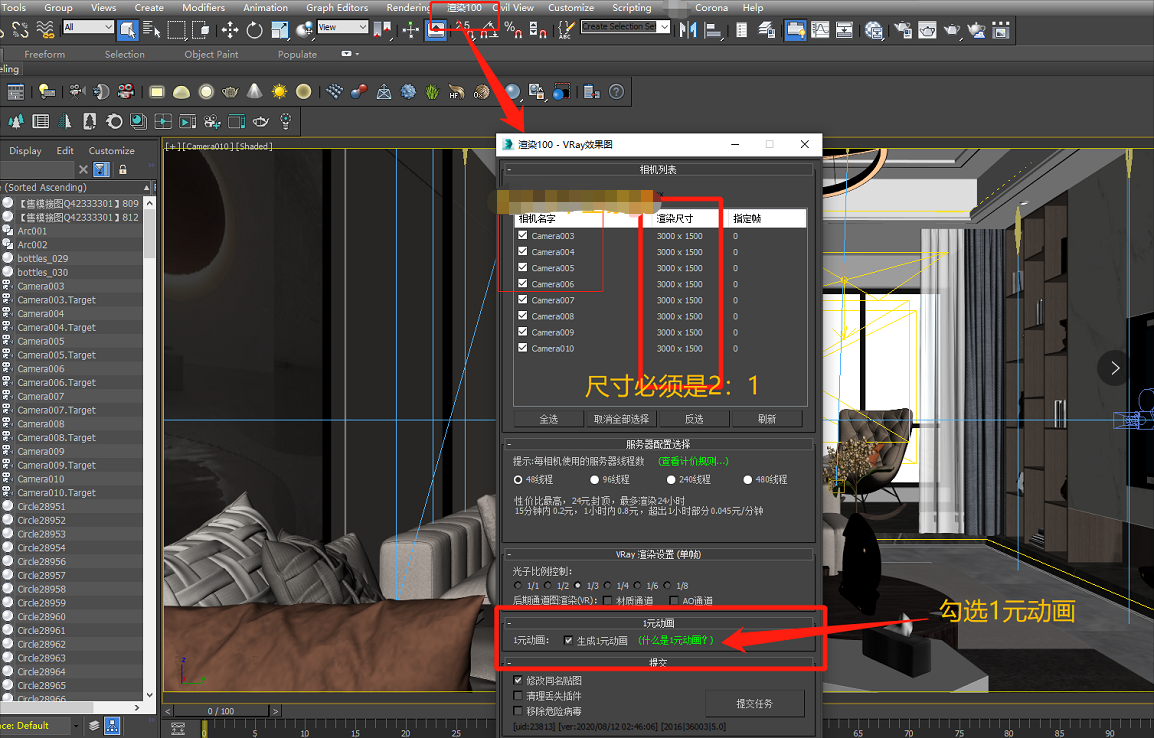The image size is (1154, 738).
Task: Select the 480线程 radio option
Action: tap(765, 480)
